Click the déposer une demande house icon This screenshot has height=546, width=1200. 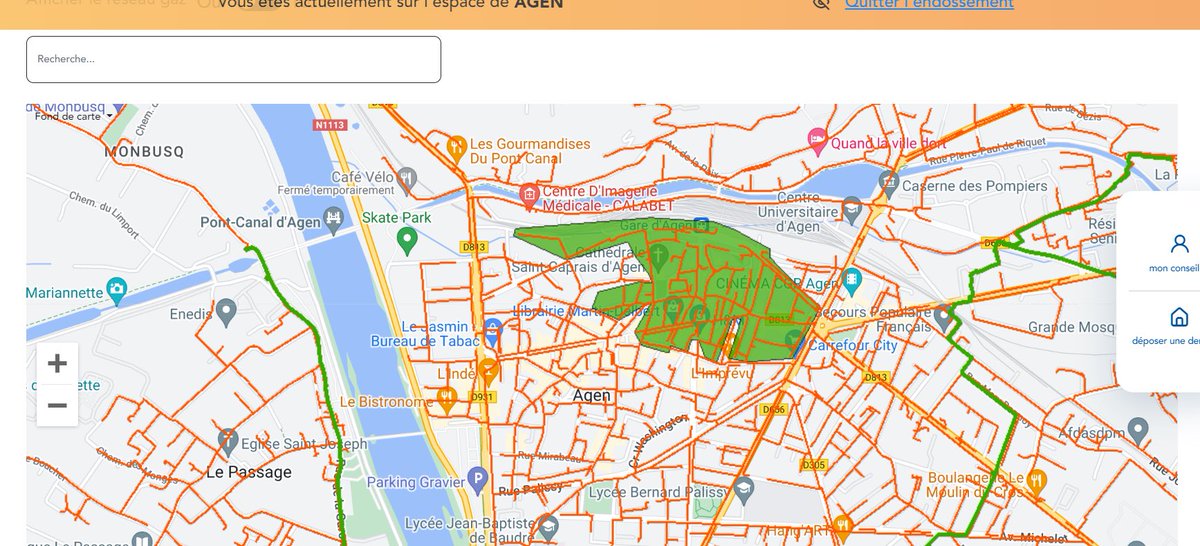pyautogui.click(x=1180, y=317)
